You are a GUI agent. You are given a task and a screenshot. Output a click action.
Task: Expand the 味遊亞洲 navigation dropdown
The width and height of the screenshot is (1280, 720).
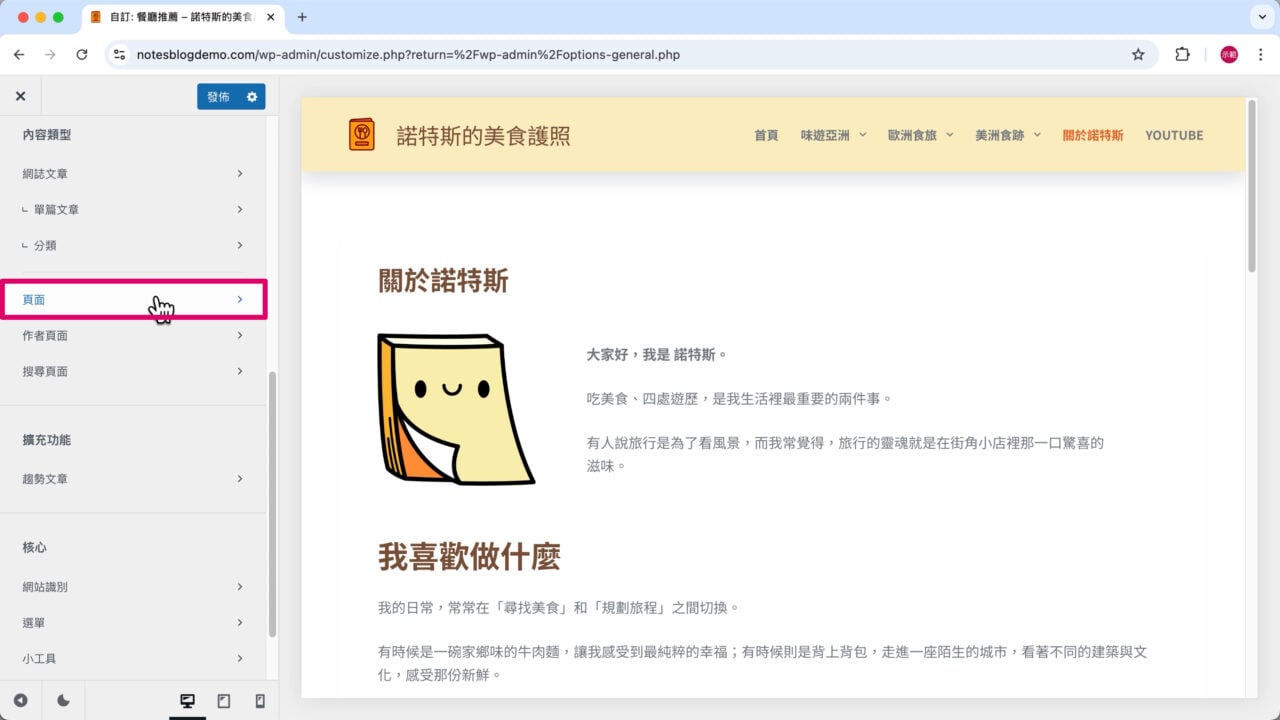click(824, 135)
